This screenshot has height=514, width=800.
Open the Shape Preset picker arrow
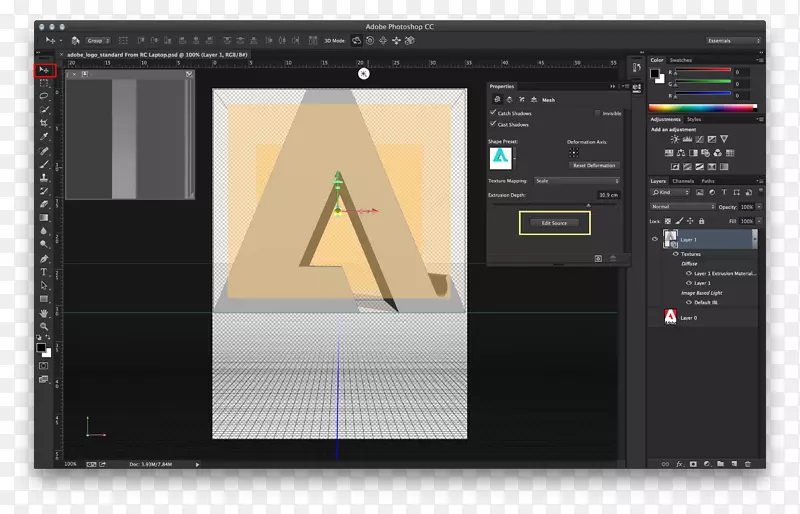coord(514,158)
